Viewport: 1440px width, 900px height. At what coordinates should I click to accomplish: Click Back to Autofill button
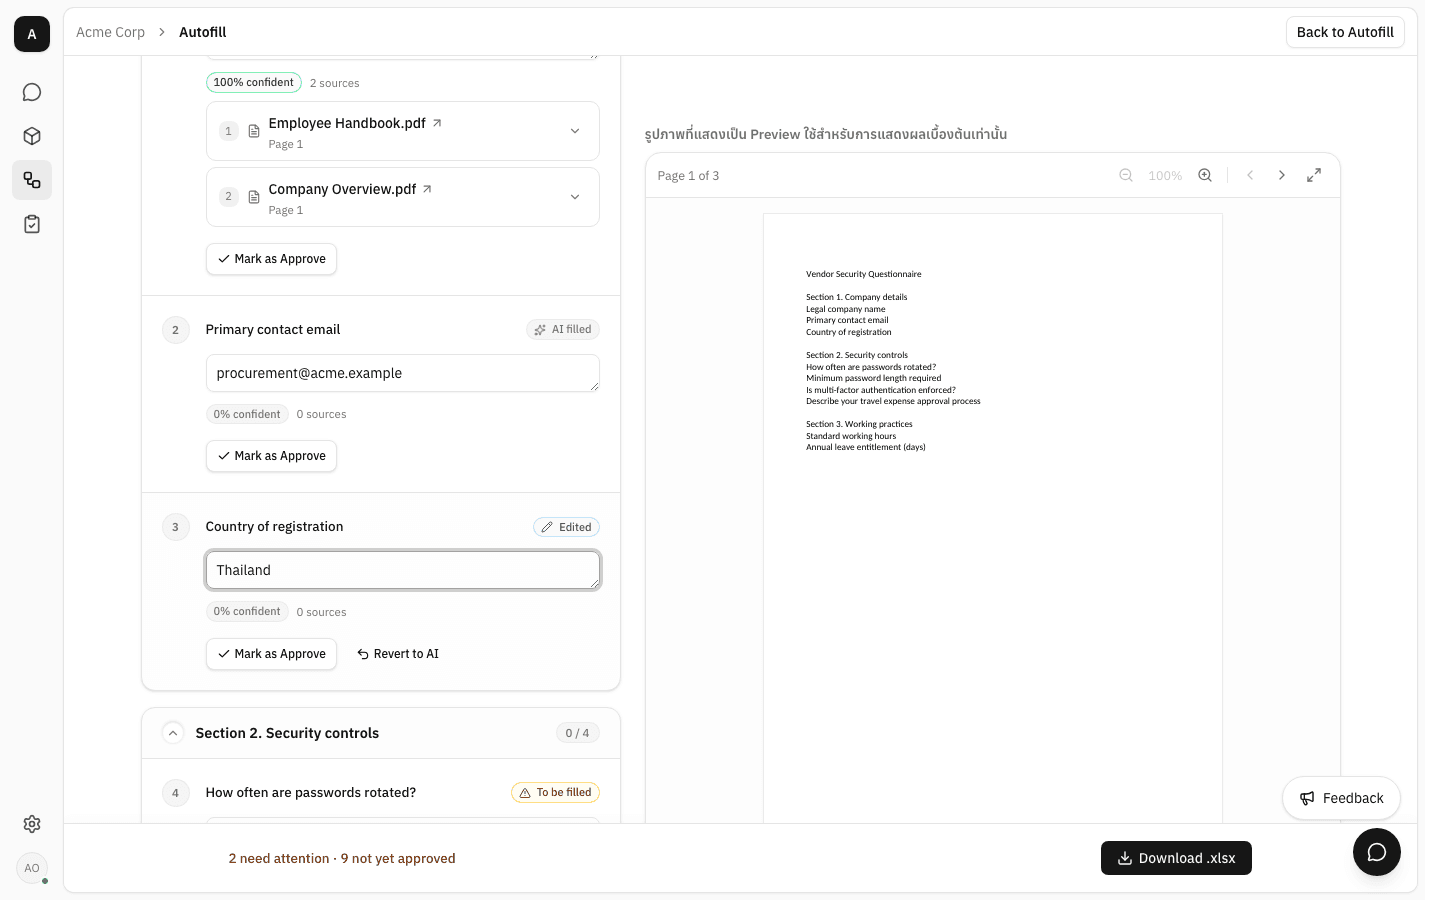click(1345, 32)
